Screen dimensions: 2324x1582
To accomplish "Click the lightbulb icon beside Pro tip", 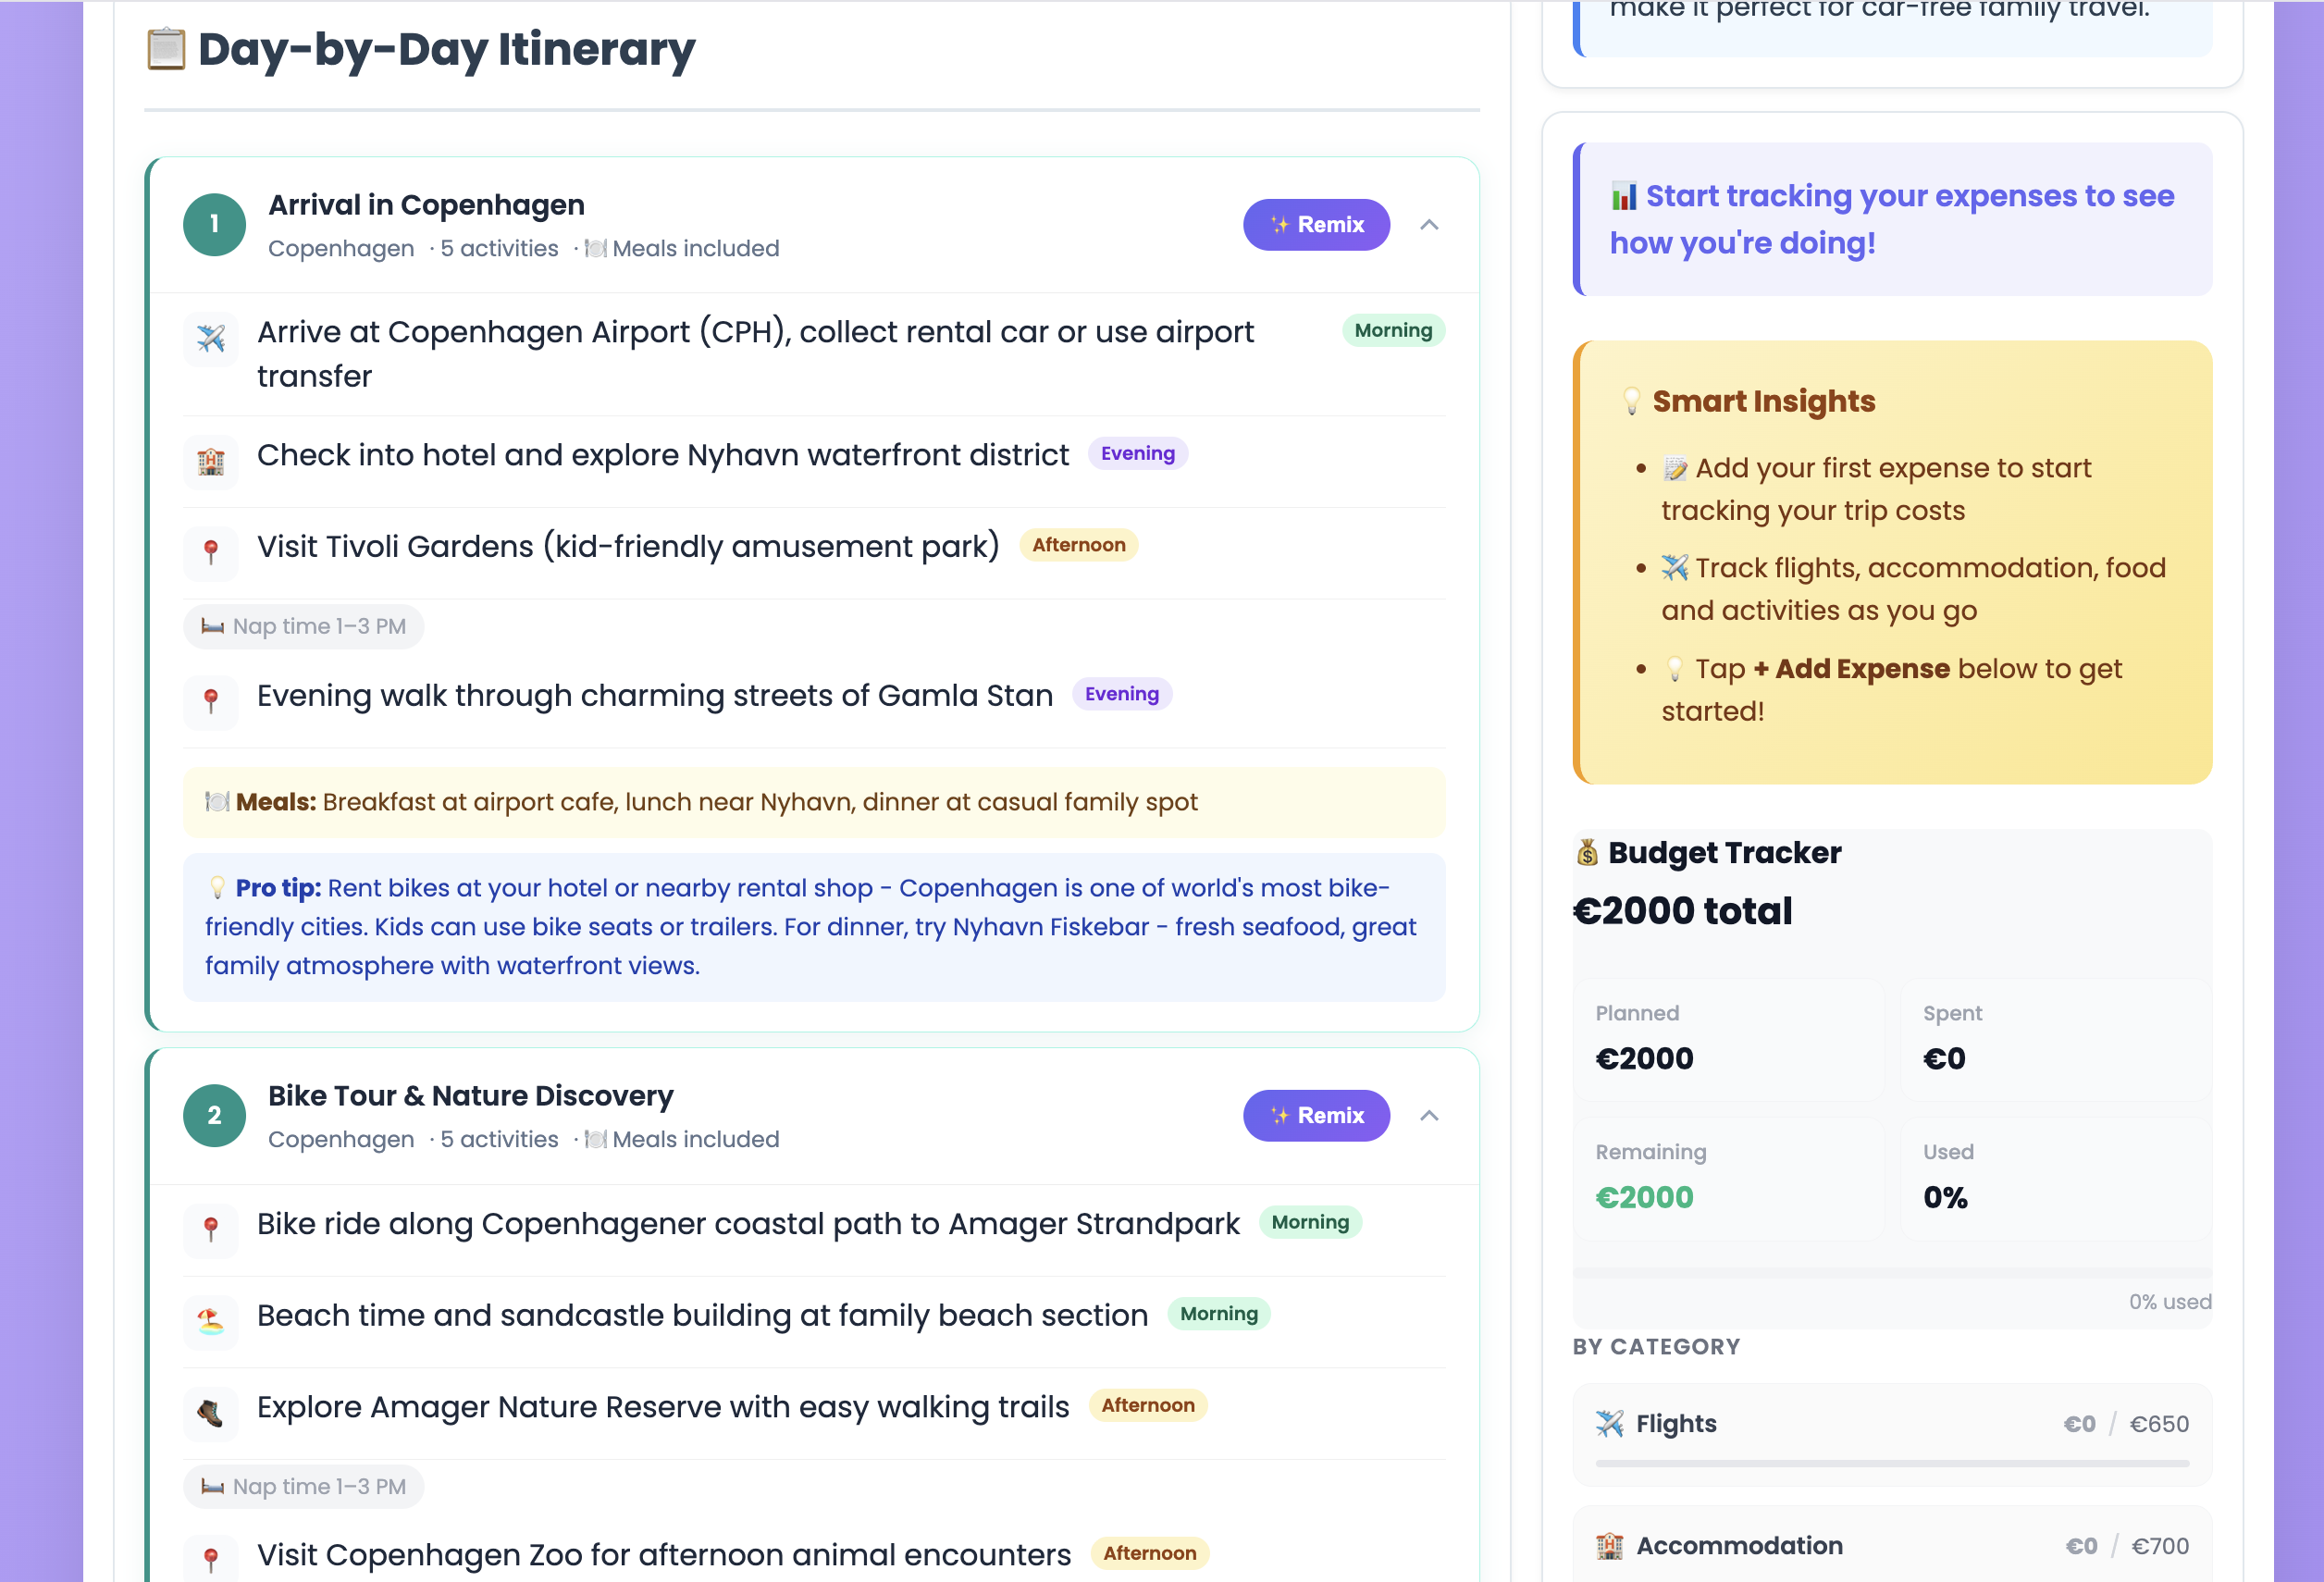I will pyautogui.click(x=217, y=888).
